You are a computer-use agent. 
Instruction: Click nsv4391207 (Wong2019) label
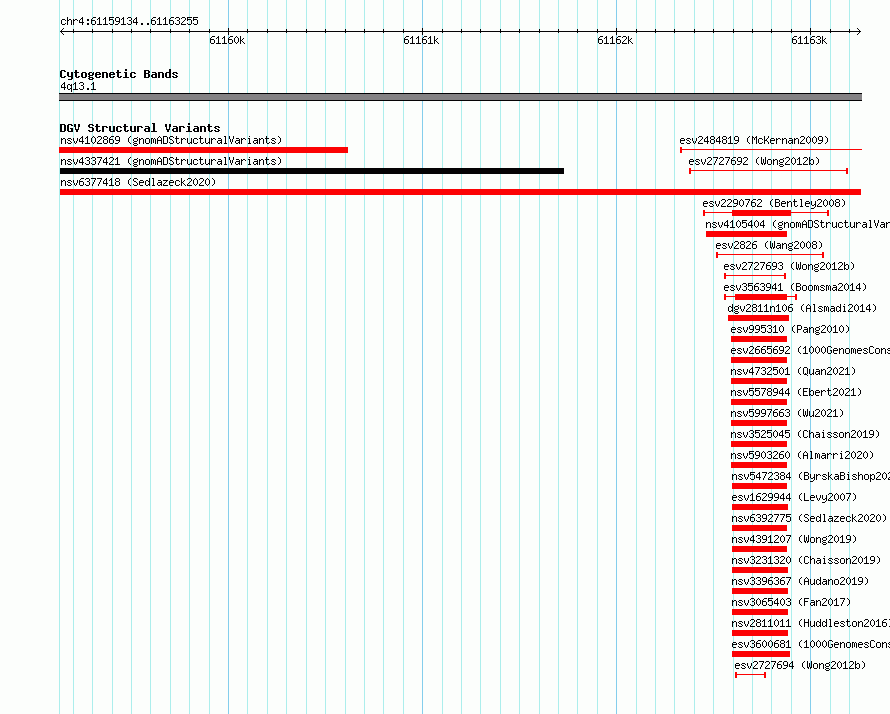[794, 539]
